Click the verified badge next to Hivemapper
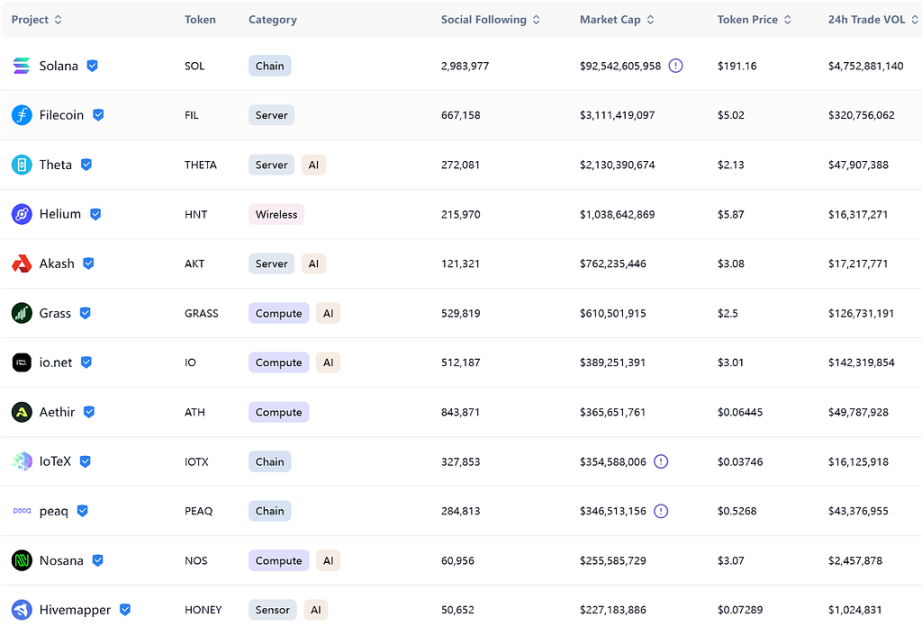Image resolution: width=922 pixels, height=626 pixels. pyautogui.click(x=125, y=610)
